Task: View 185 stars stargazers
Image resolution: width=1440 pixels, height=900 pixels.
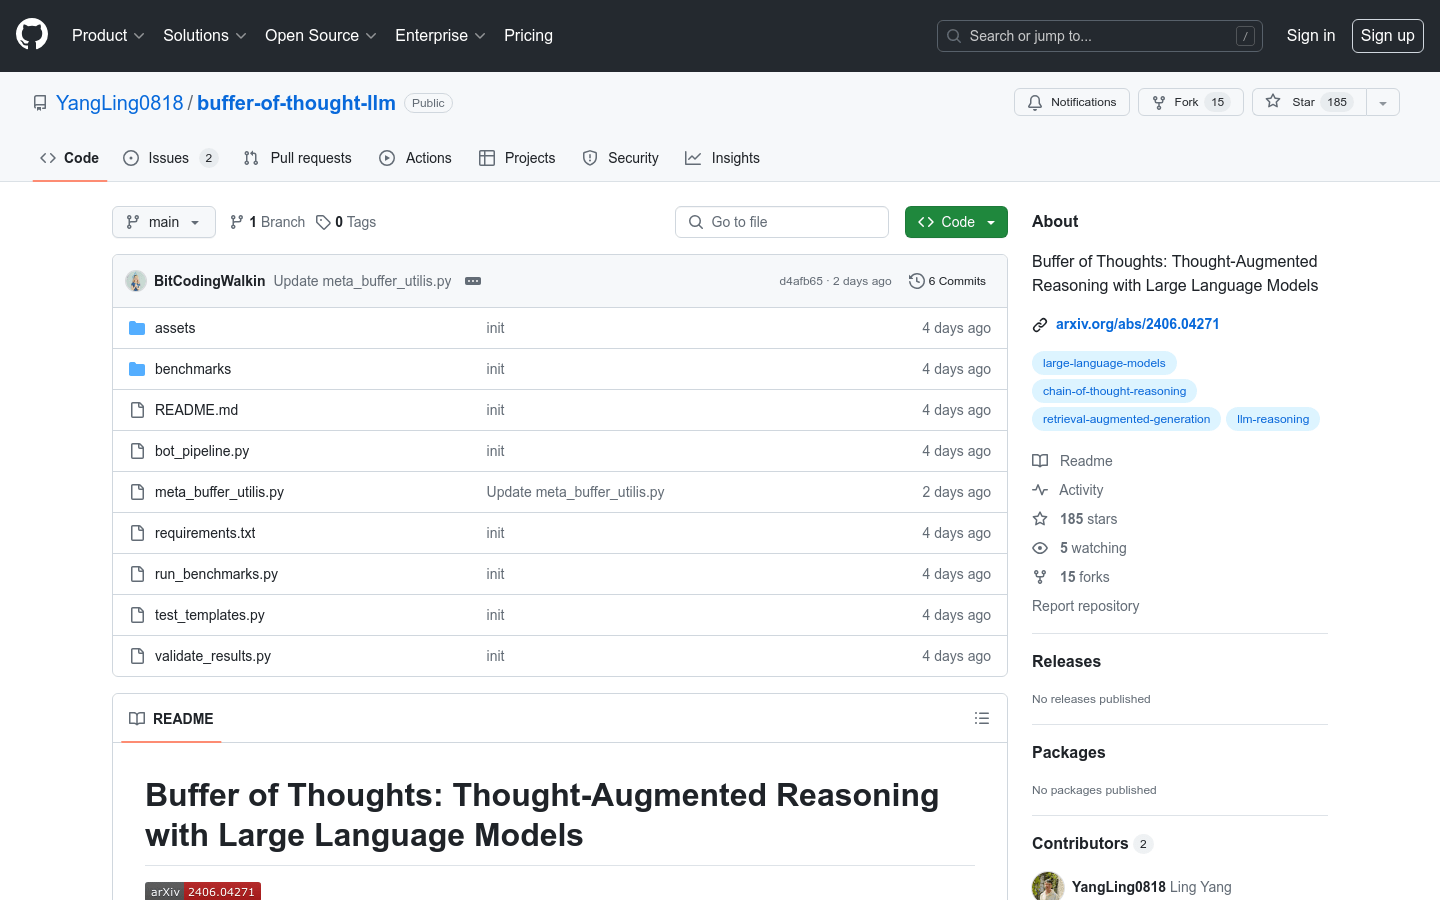Action: [x=1075, y=519]
